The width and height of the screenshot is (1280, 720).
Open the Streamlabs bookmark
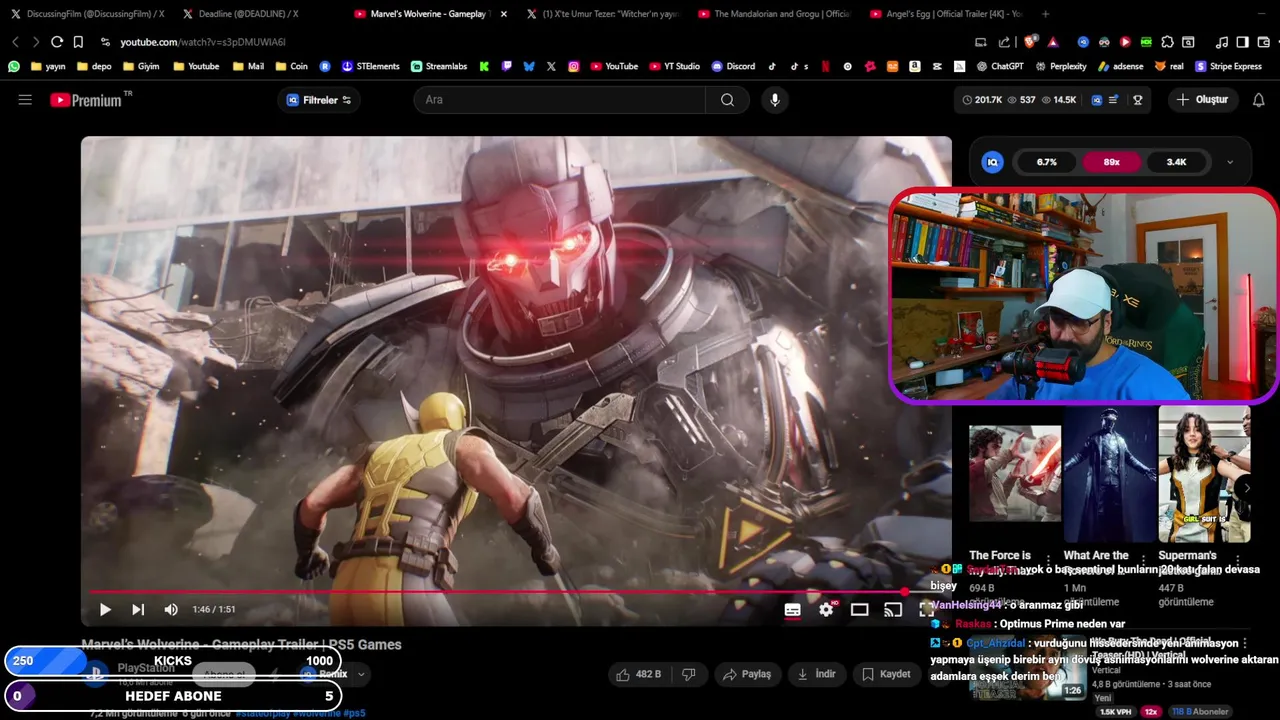pos(439,66)
